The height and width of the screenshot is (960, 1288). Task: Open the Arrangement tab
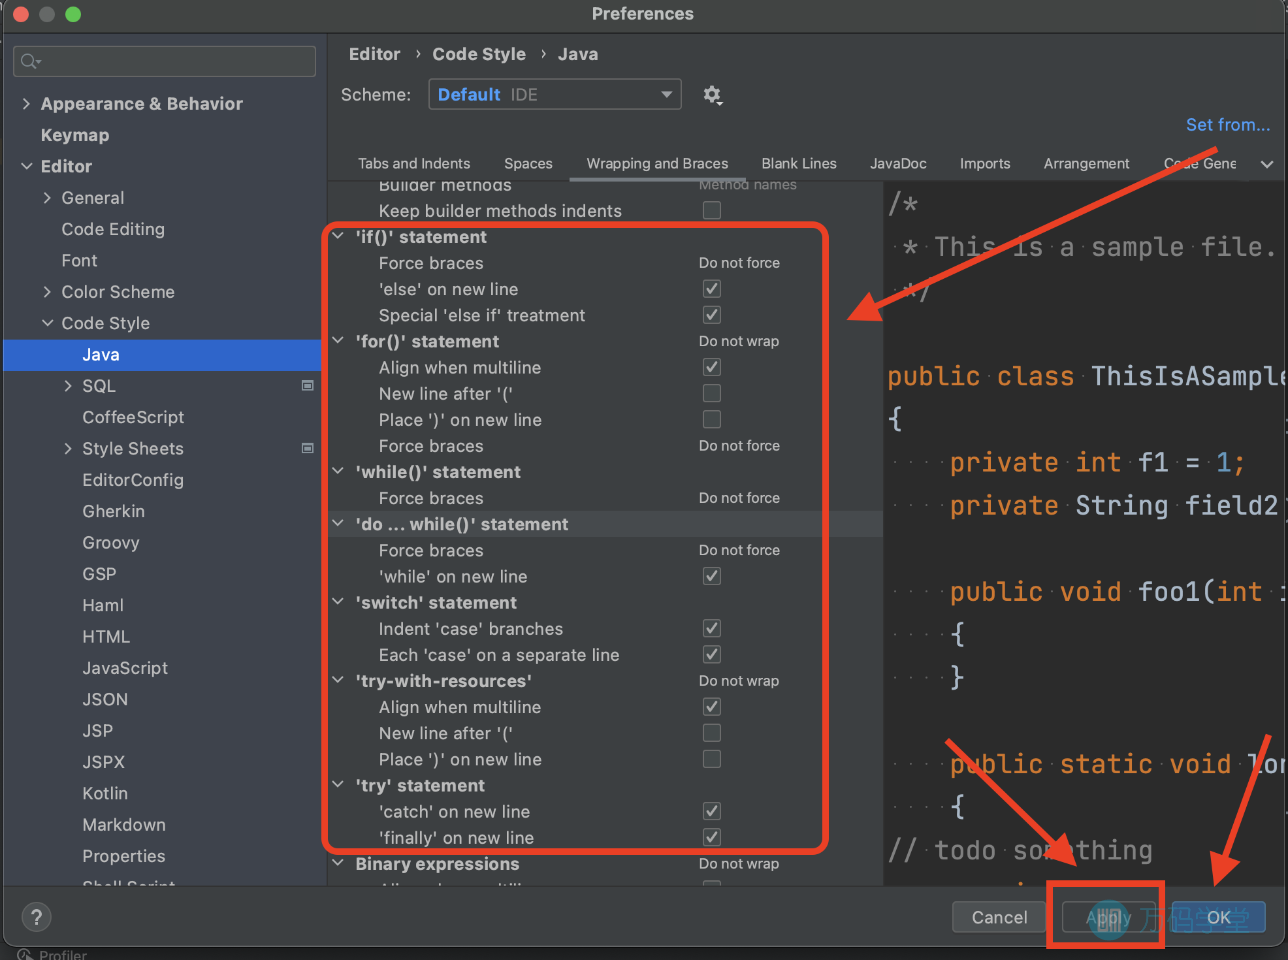(x=1086, y=164)
